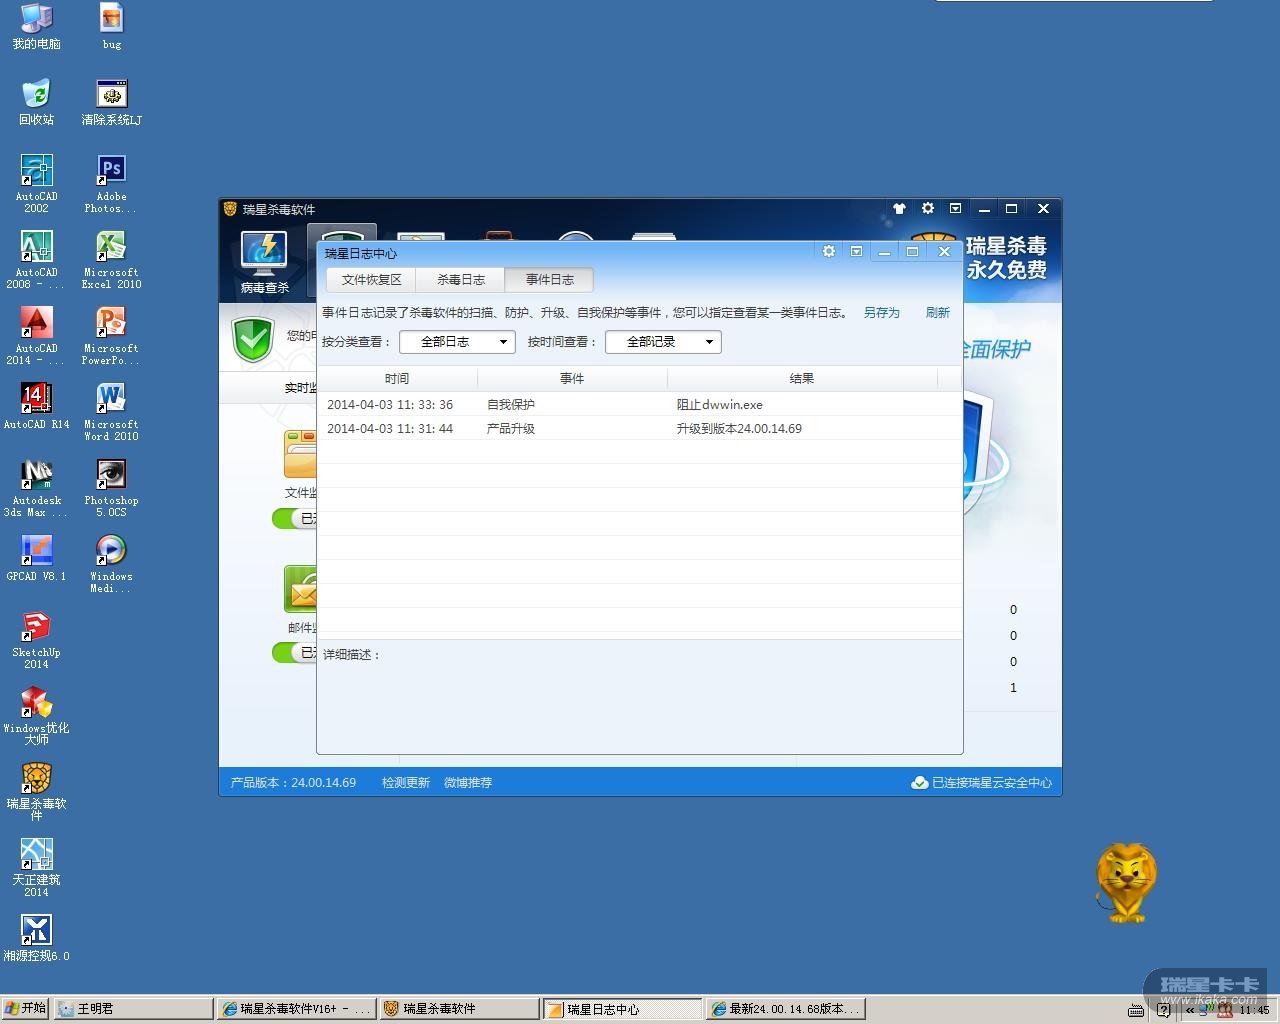
Task: Select the bug desktop icon
Action: (112, 27)
